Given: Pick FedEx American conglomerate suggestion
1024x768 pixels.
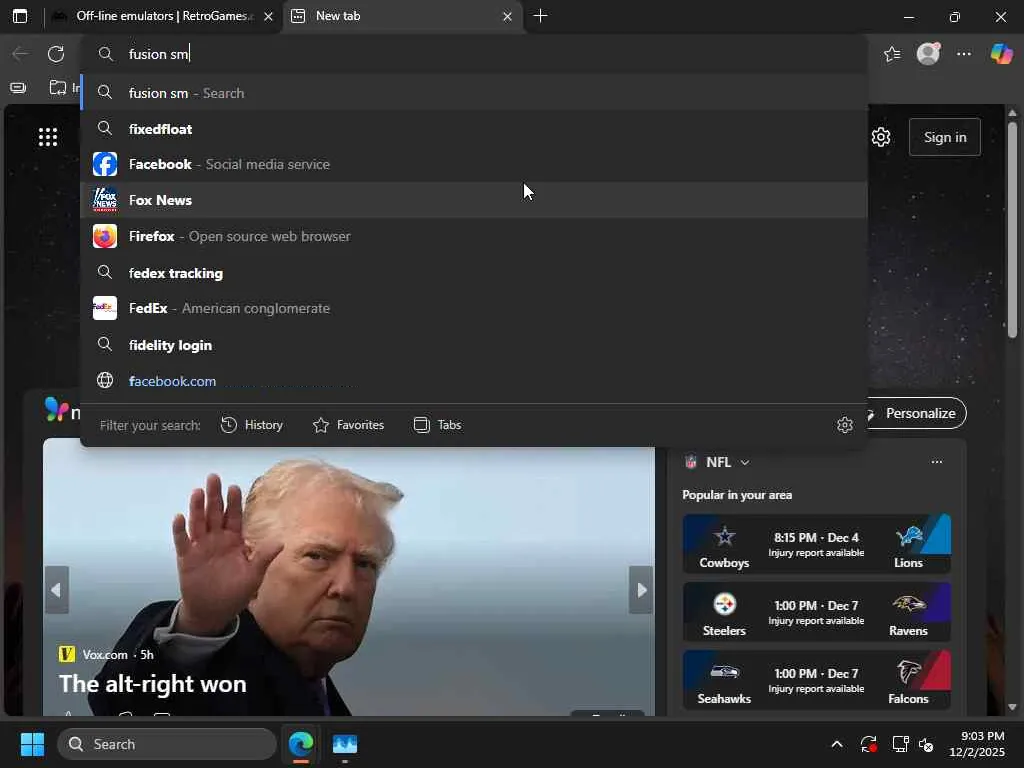Looking at the screenshot, I should point(473,308).
